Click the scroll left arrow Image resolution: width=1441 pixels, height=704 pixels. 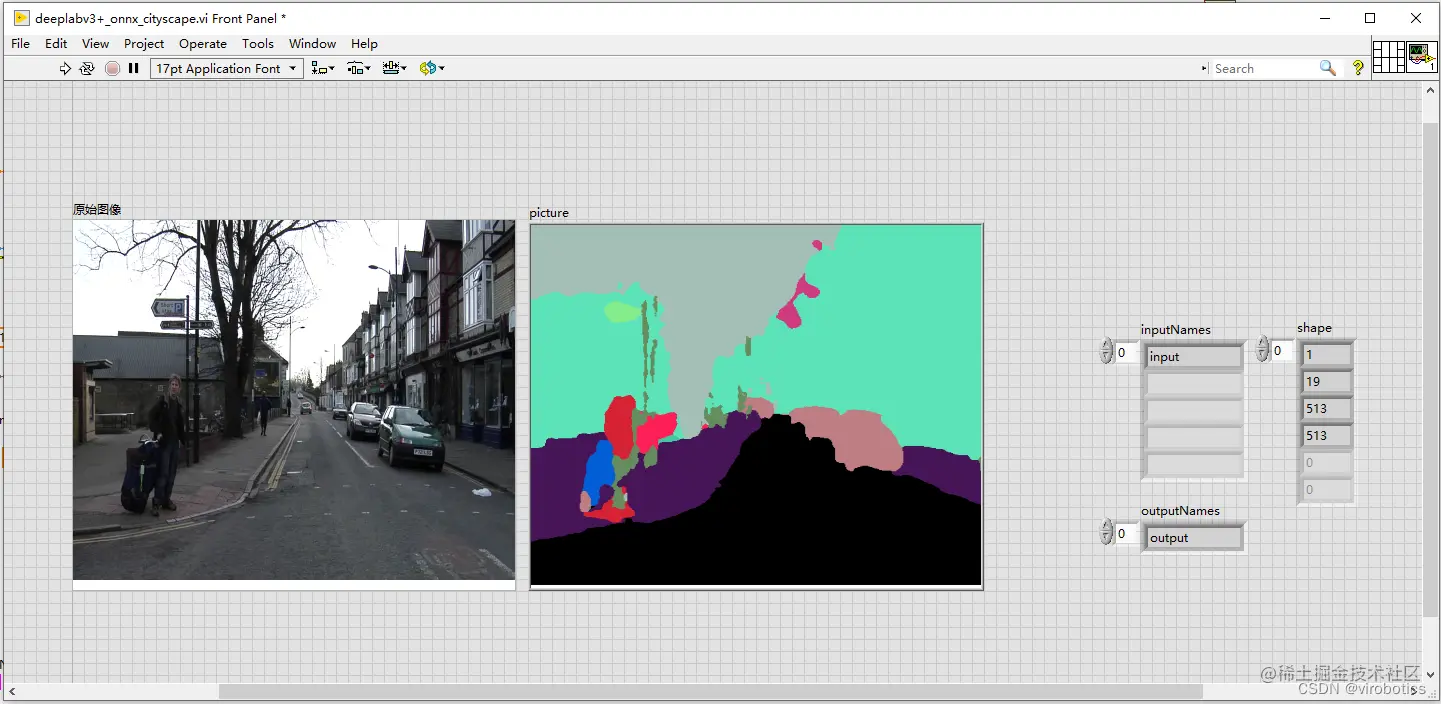click(x=12, y=691)
